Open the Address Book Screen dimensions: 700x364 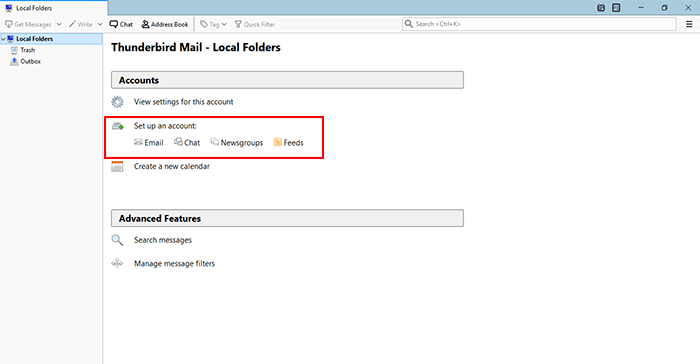pos(165,24)
